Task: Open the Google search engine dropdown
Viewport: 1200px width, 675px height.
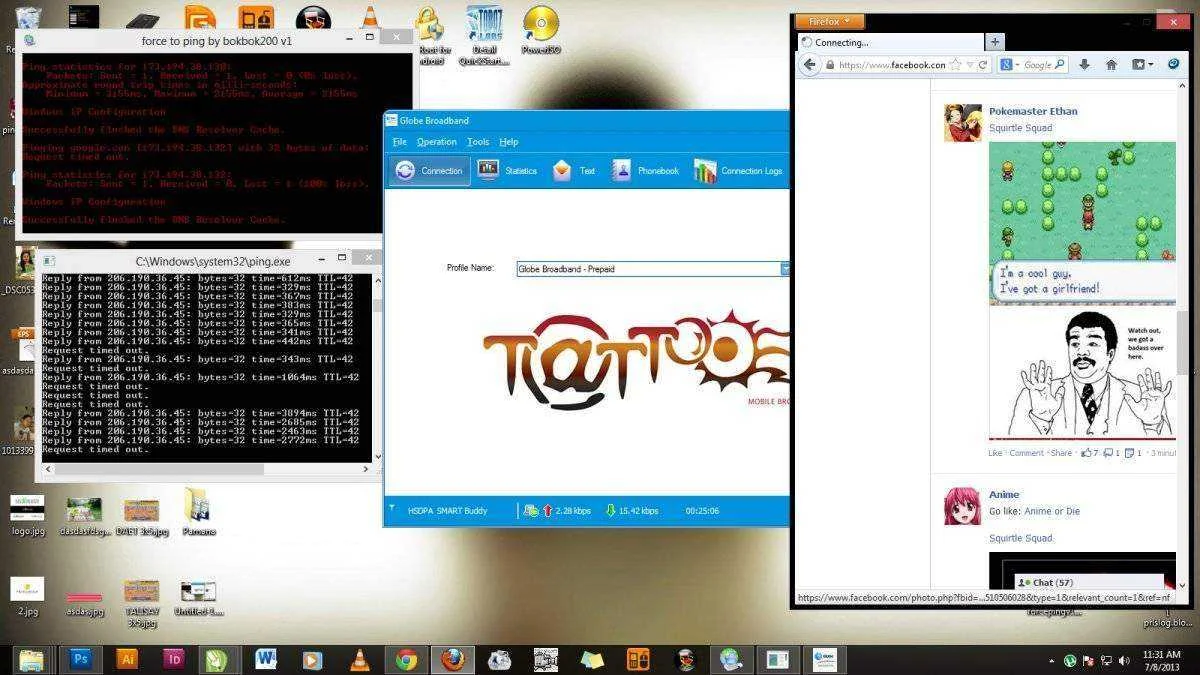Action: pos(1011,65)
